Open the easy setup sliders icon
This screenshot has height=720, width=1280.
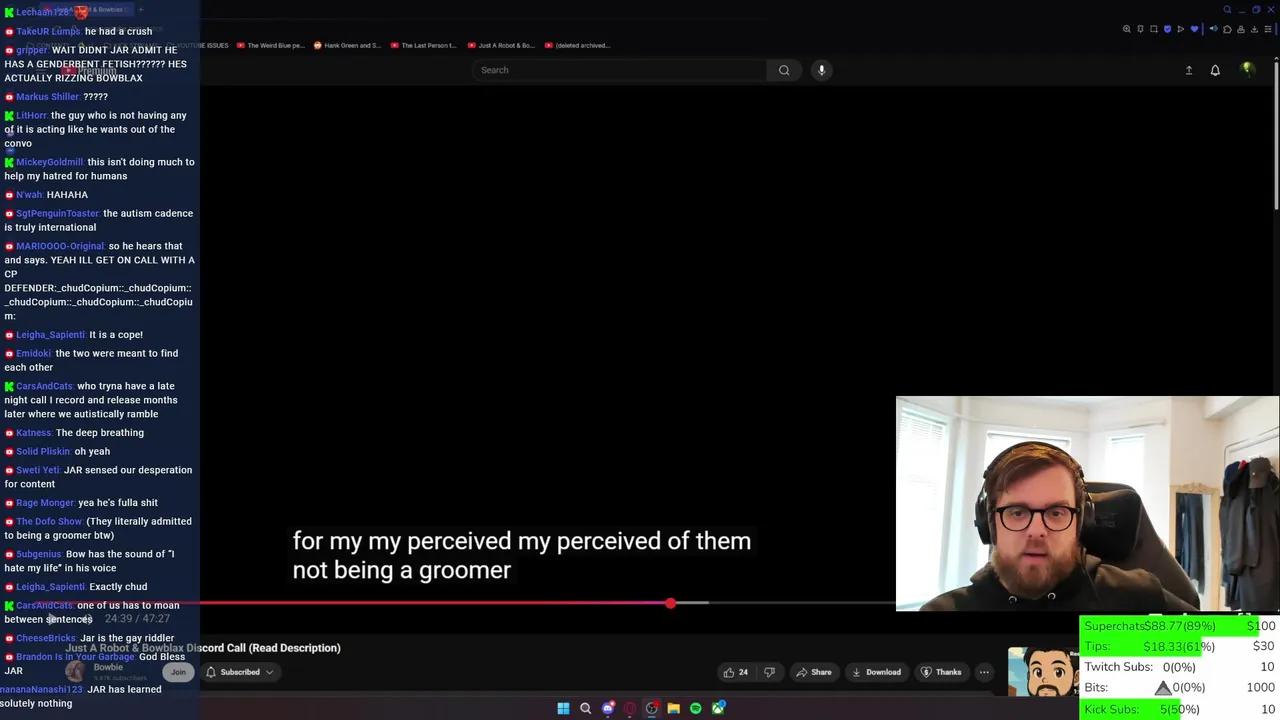tap(1268, 29)
